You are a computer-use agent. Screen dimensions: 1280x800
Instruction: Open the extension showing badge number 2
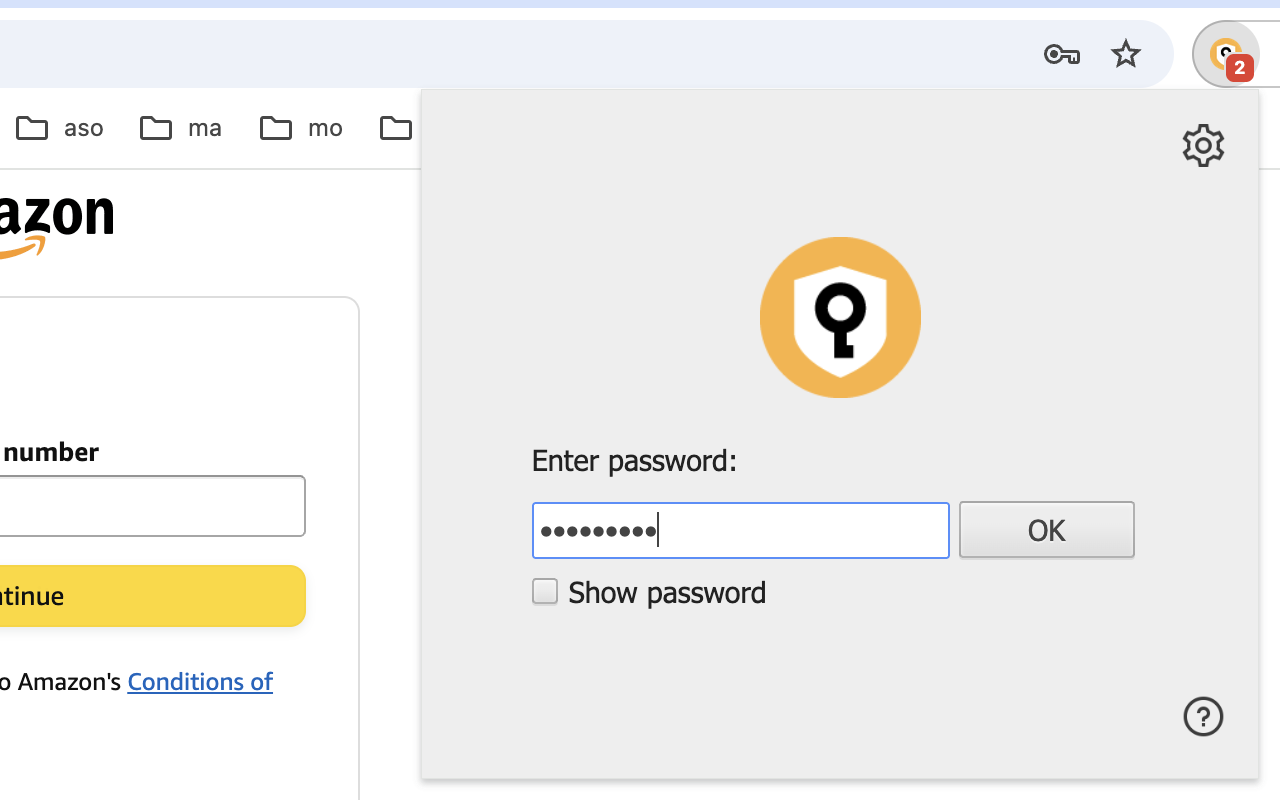click(1226, 54)
